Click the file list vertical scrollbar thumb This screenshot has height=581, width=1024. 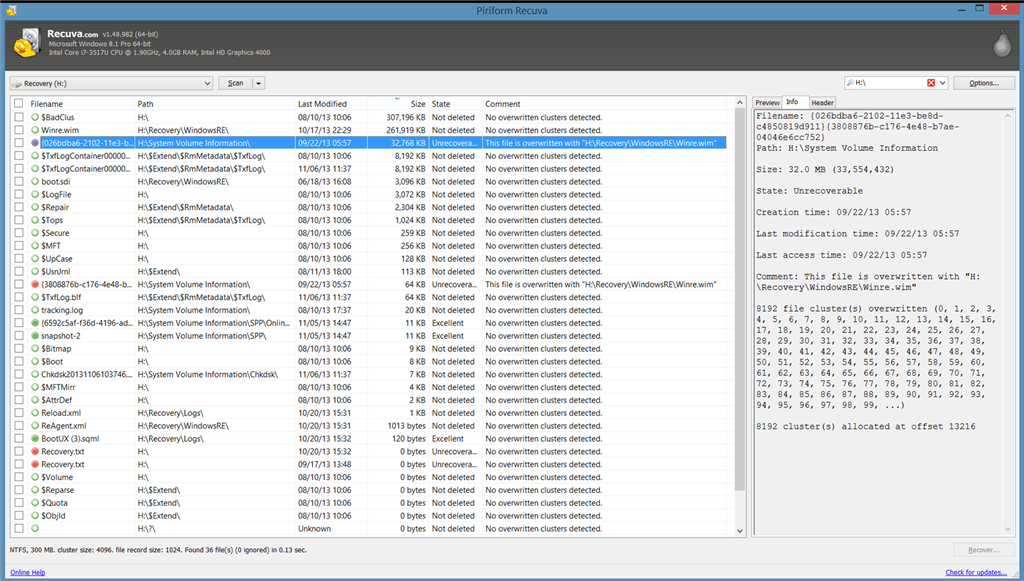point(739,299)
